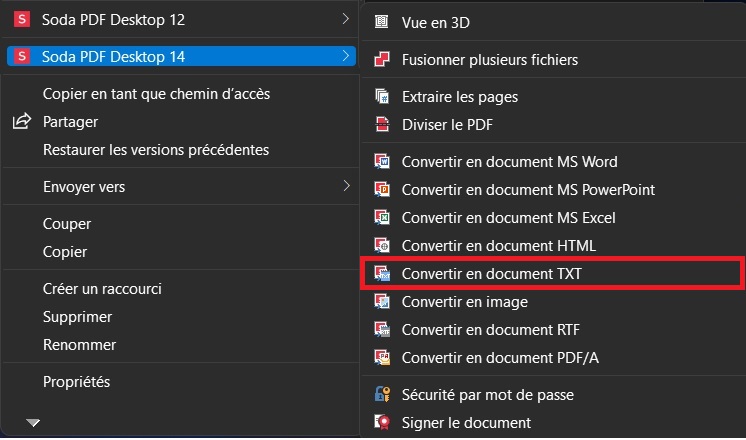Viewport: 746px width, 440px height.
Task: Click the Soda PDF Desktop 12 logo icon
Action: (x=22, y=20)
